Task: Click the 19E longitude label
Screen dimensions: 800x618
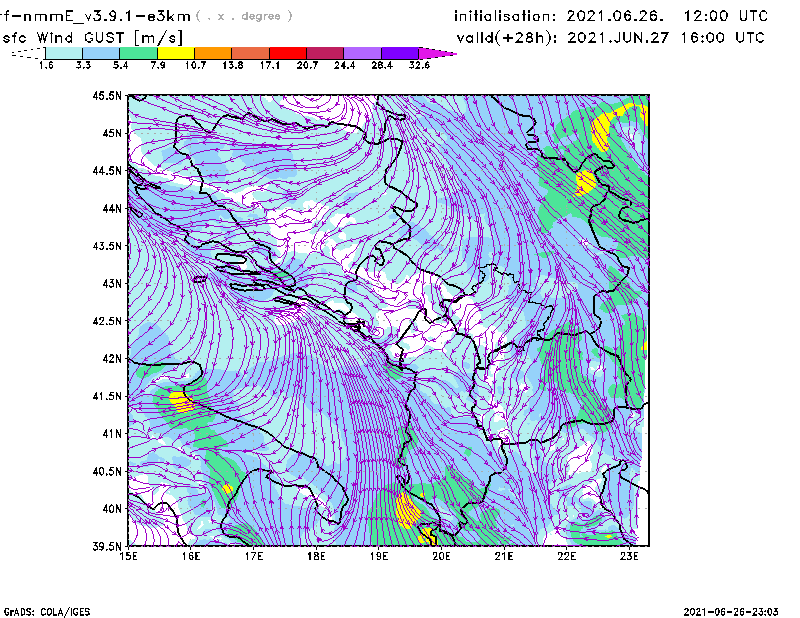Action: [379, 556]
